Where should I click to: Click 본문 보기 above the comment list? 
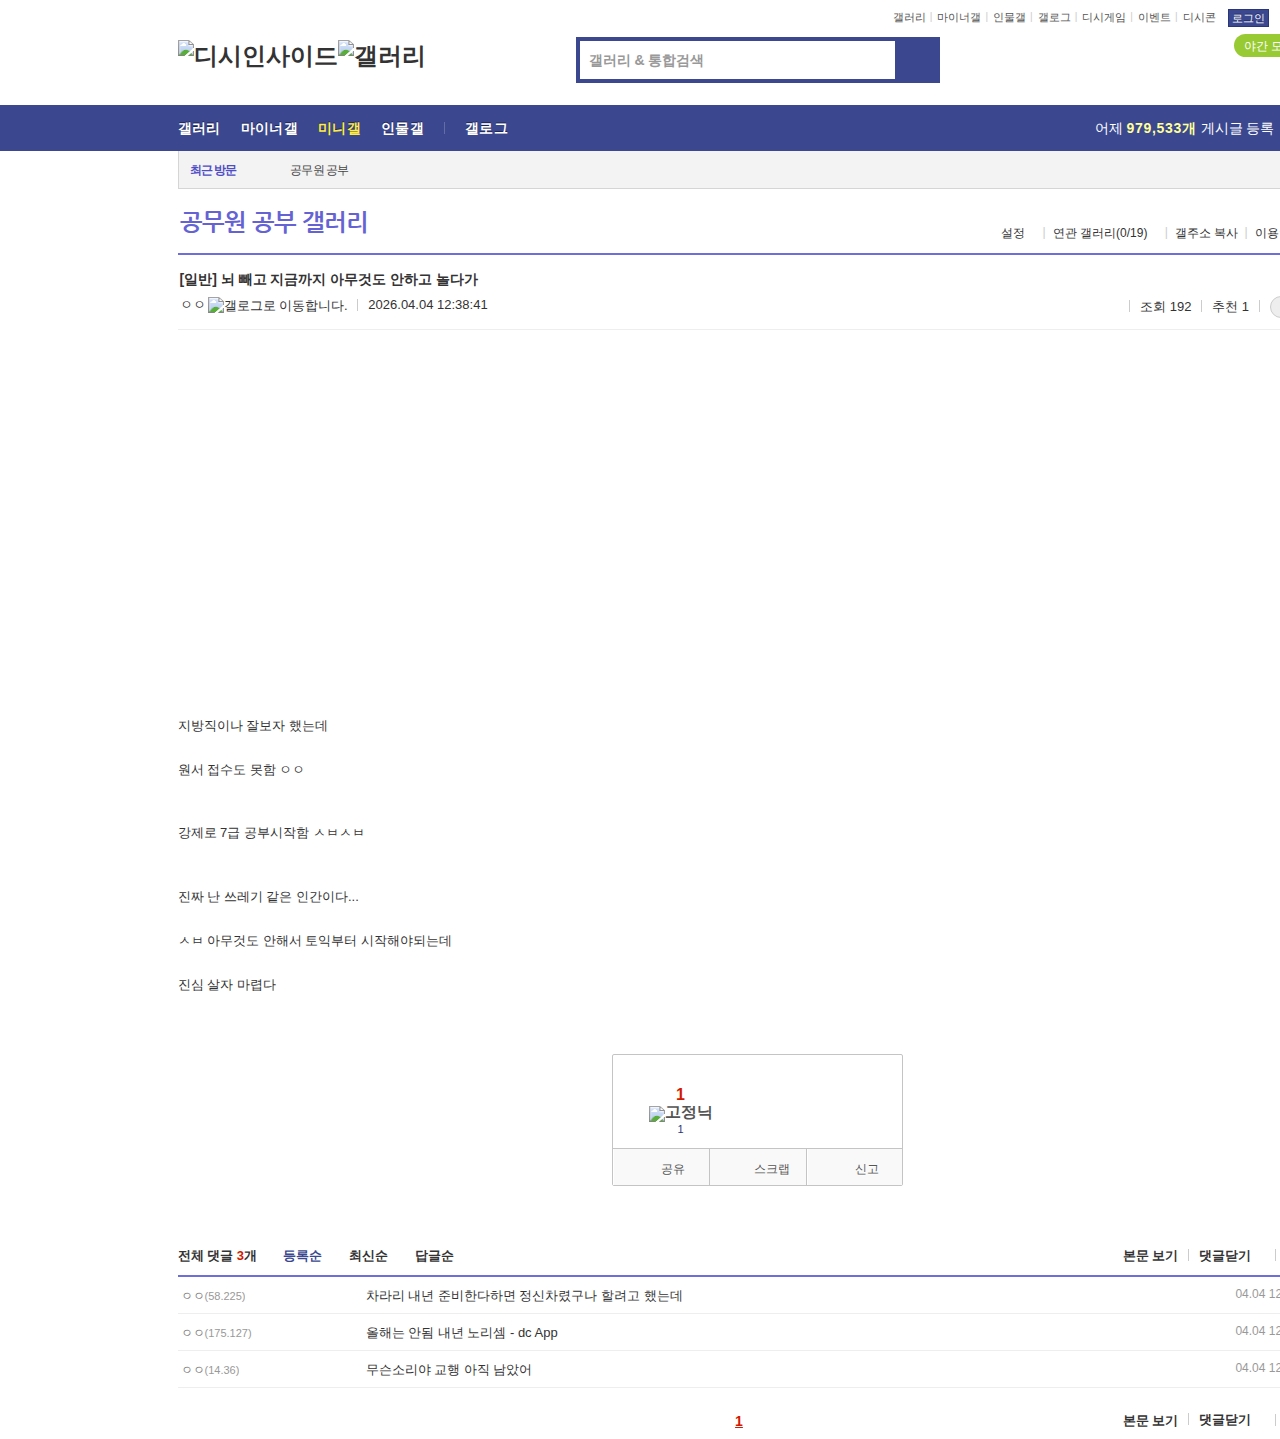(x=1150, y=1256)
